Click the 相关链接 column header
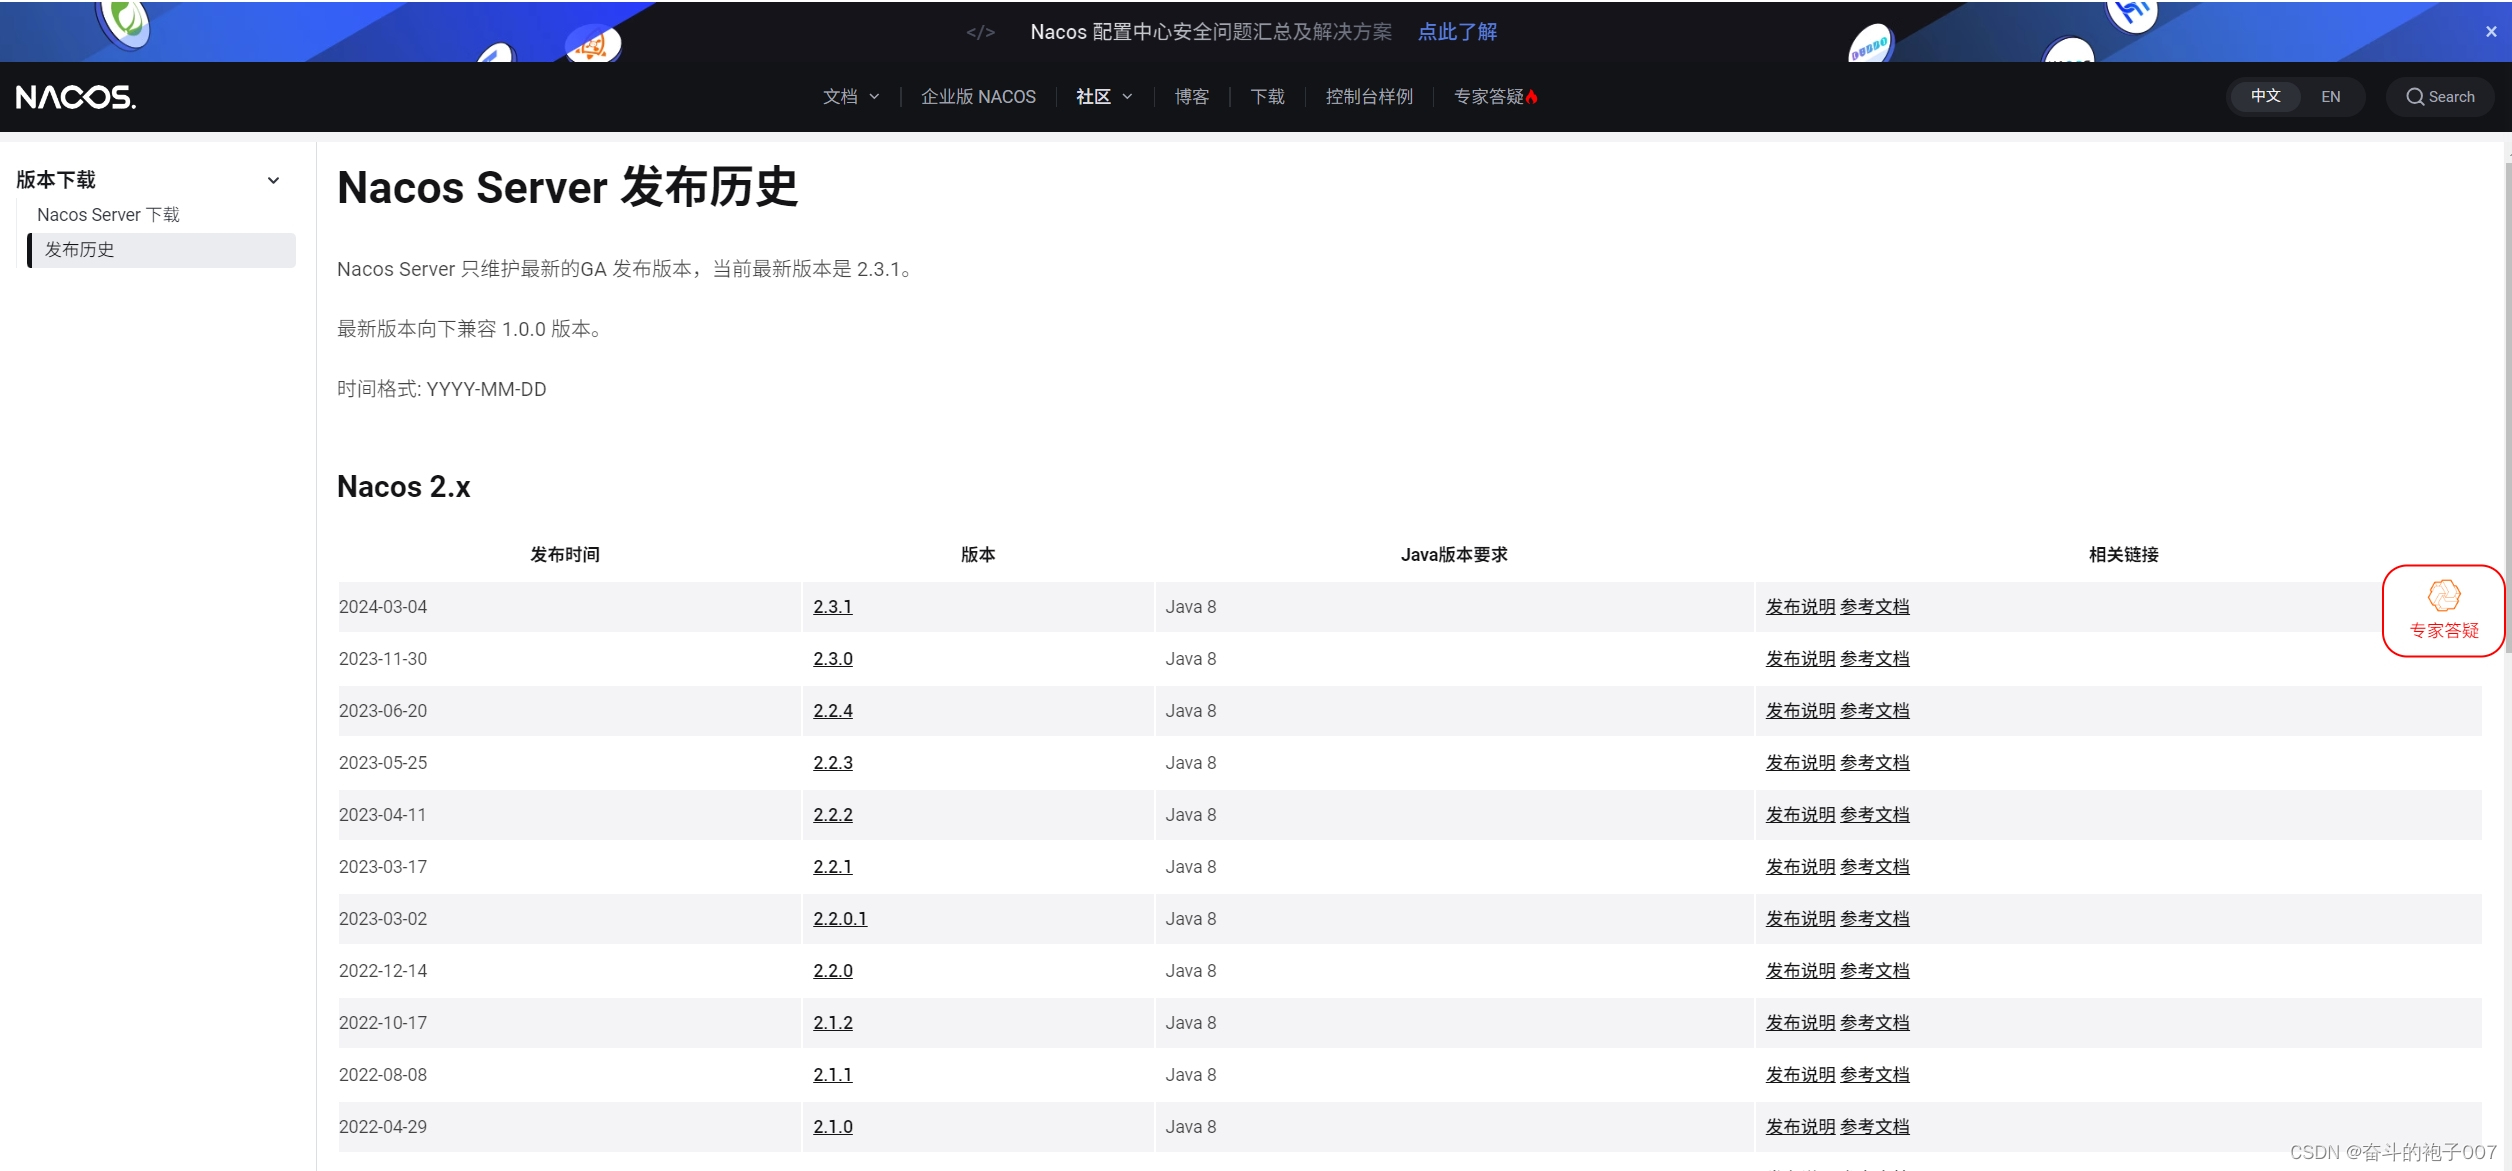This screenshot has width=2512, height=1171. 2123,555
